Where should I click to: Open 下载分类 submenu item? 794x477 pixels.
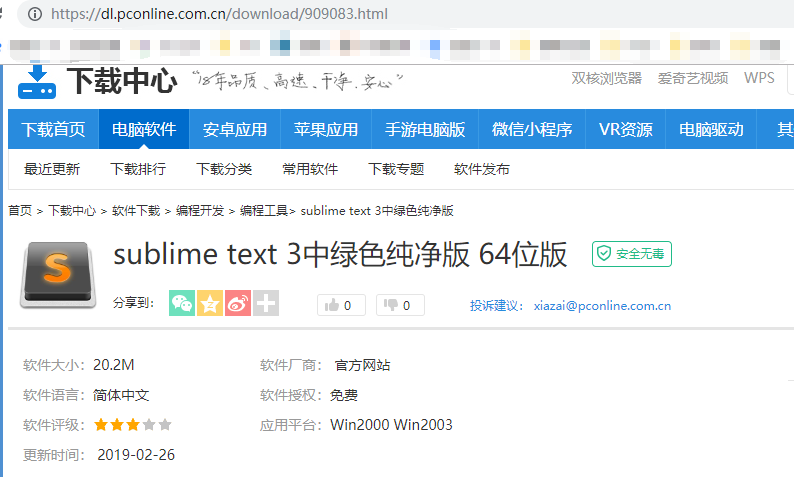pyautogui.click(x=224, y=169)
